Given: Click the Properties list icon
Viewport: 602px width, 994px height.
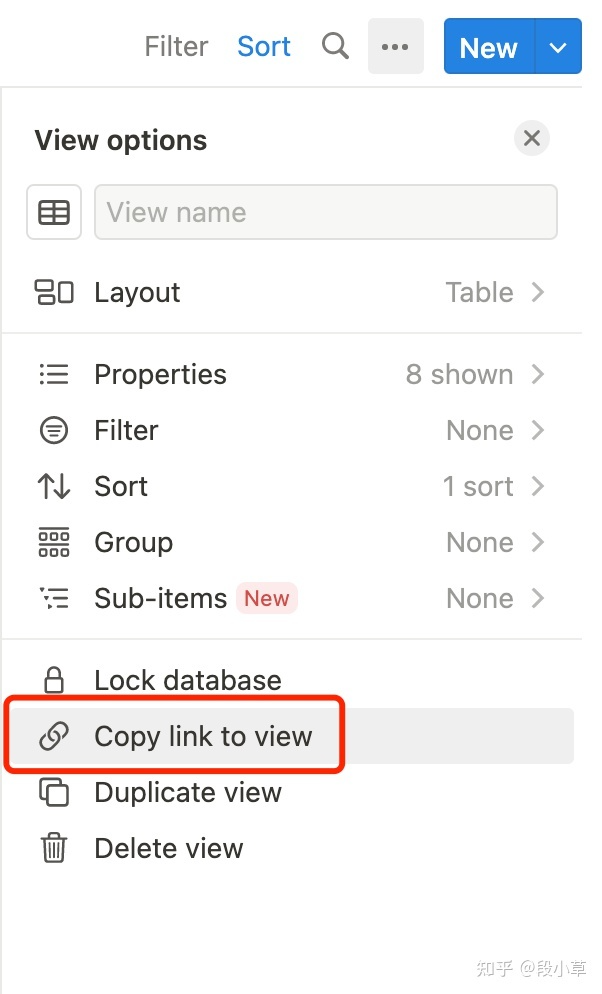Looking at the screenshot, I should point(54,374).
